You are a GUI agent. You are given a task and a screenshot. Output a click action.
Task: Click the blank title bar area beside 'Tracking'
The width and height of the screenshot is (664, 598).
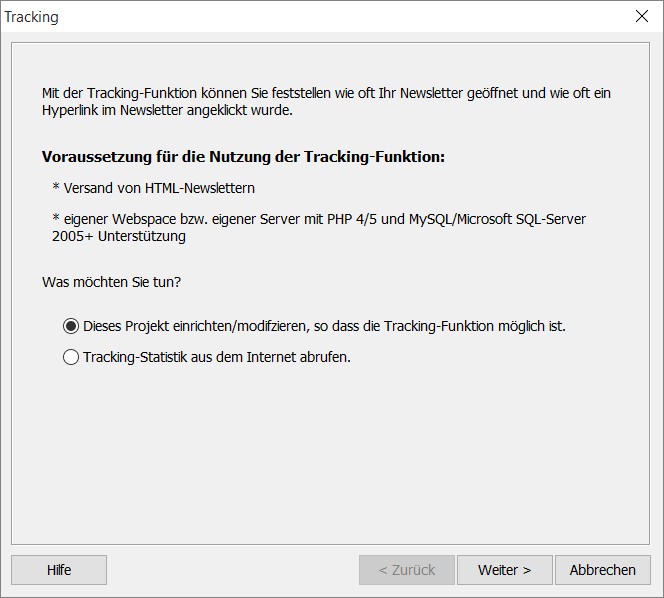pos(339,17)
